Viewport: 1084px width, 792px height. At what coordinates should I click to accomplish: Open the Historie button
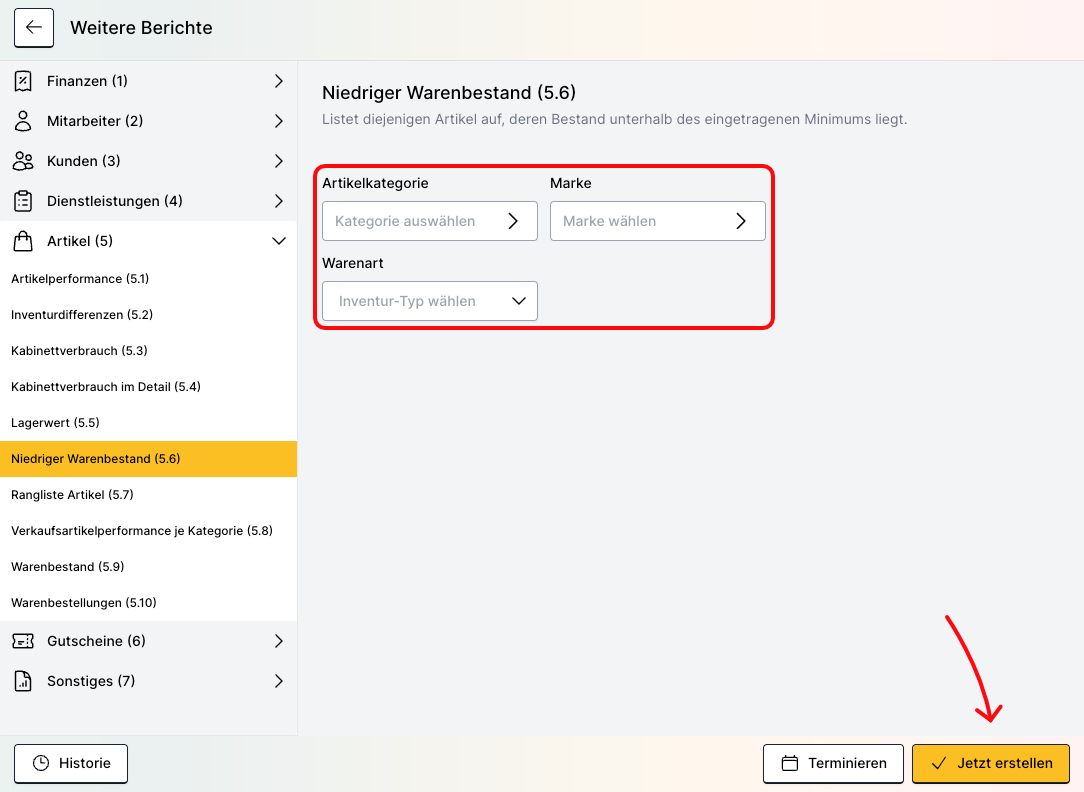pyautogui.click(x=71, y=763)
